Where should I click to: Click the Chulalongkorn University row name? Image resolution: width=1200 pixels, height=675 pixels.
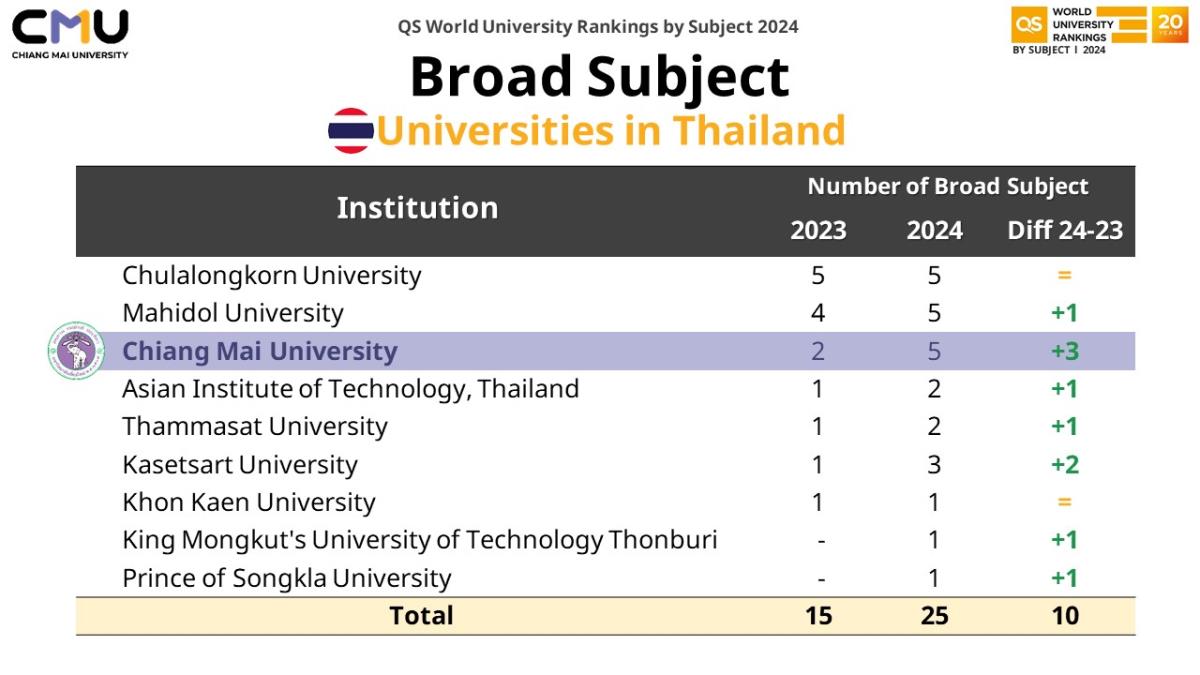(x=272, y=275)
